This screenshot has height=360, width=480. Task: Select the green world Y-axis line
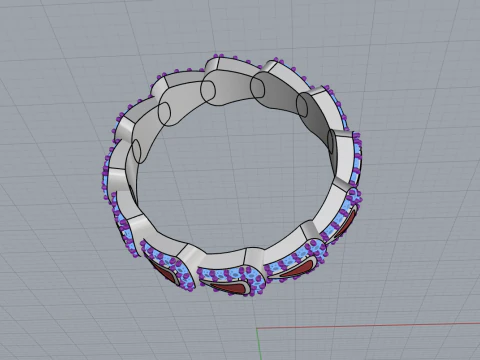pos(259,344)
